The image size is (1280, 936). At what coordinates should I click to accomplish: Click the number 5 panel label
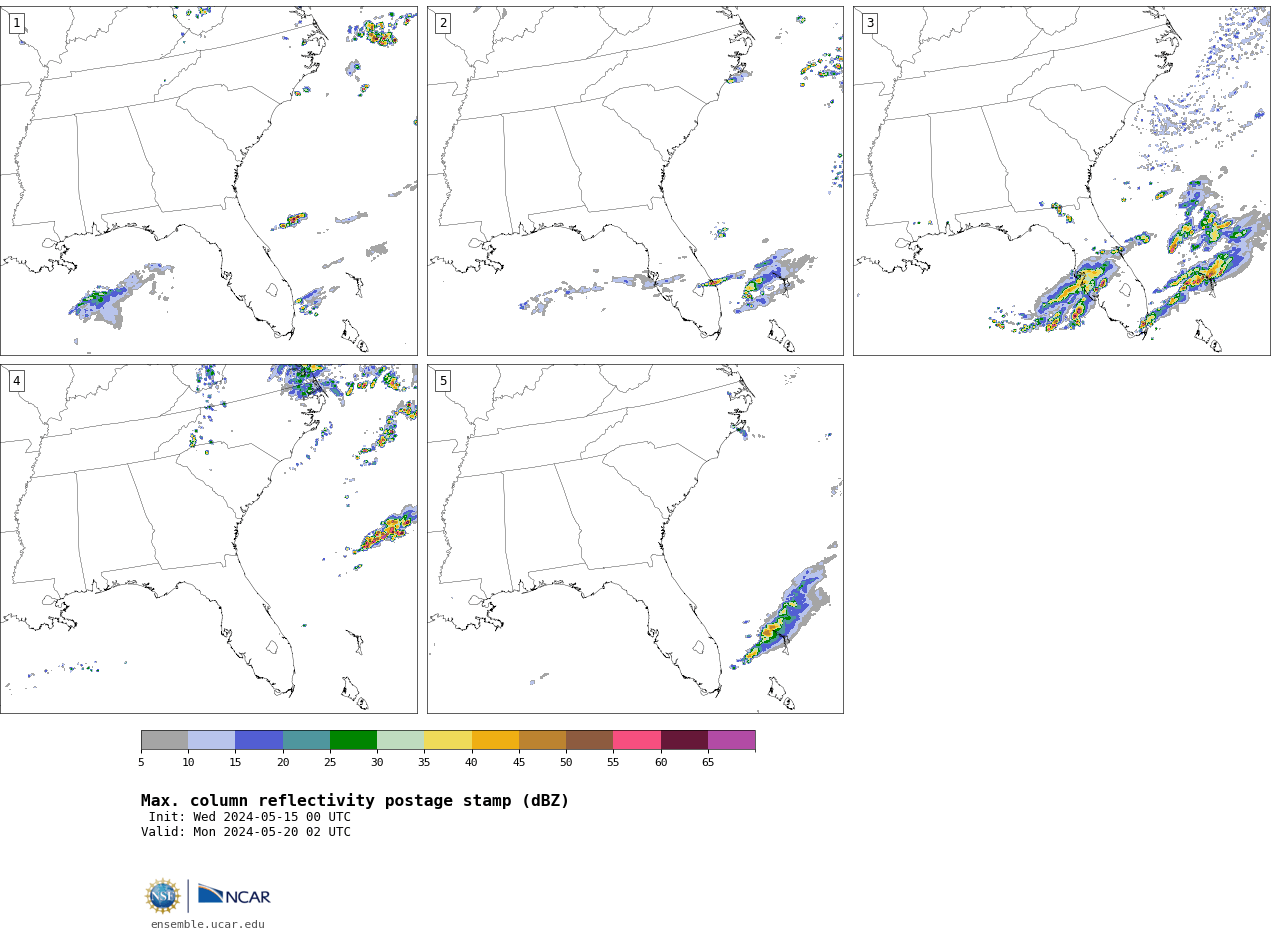coord(443,381)
